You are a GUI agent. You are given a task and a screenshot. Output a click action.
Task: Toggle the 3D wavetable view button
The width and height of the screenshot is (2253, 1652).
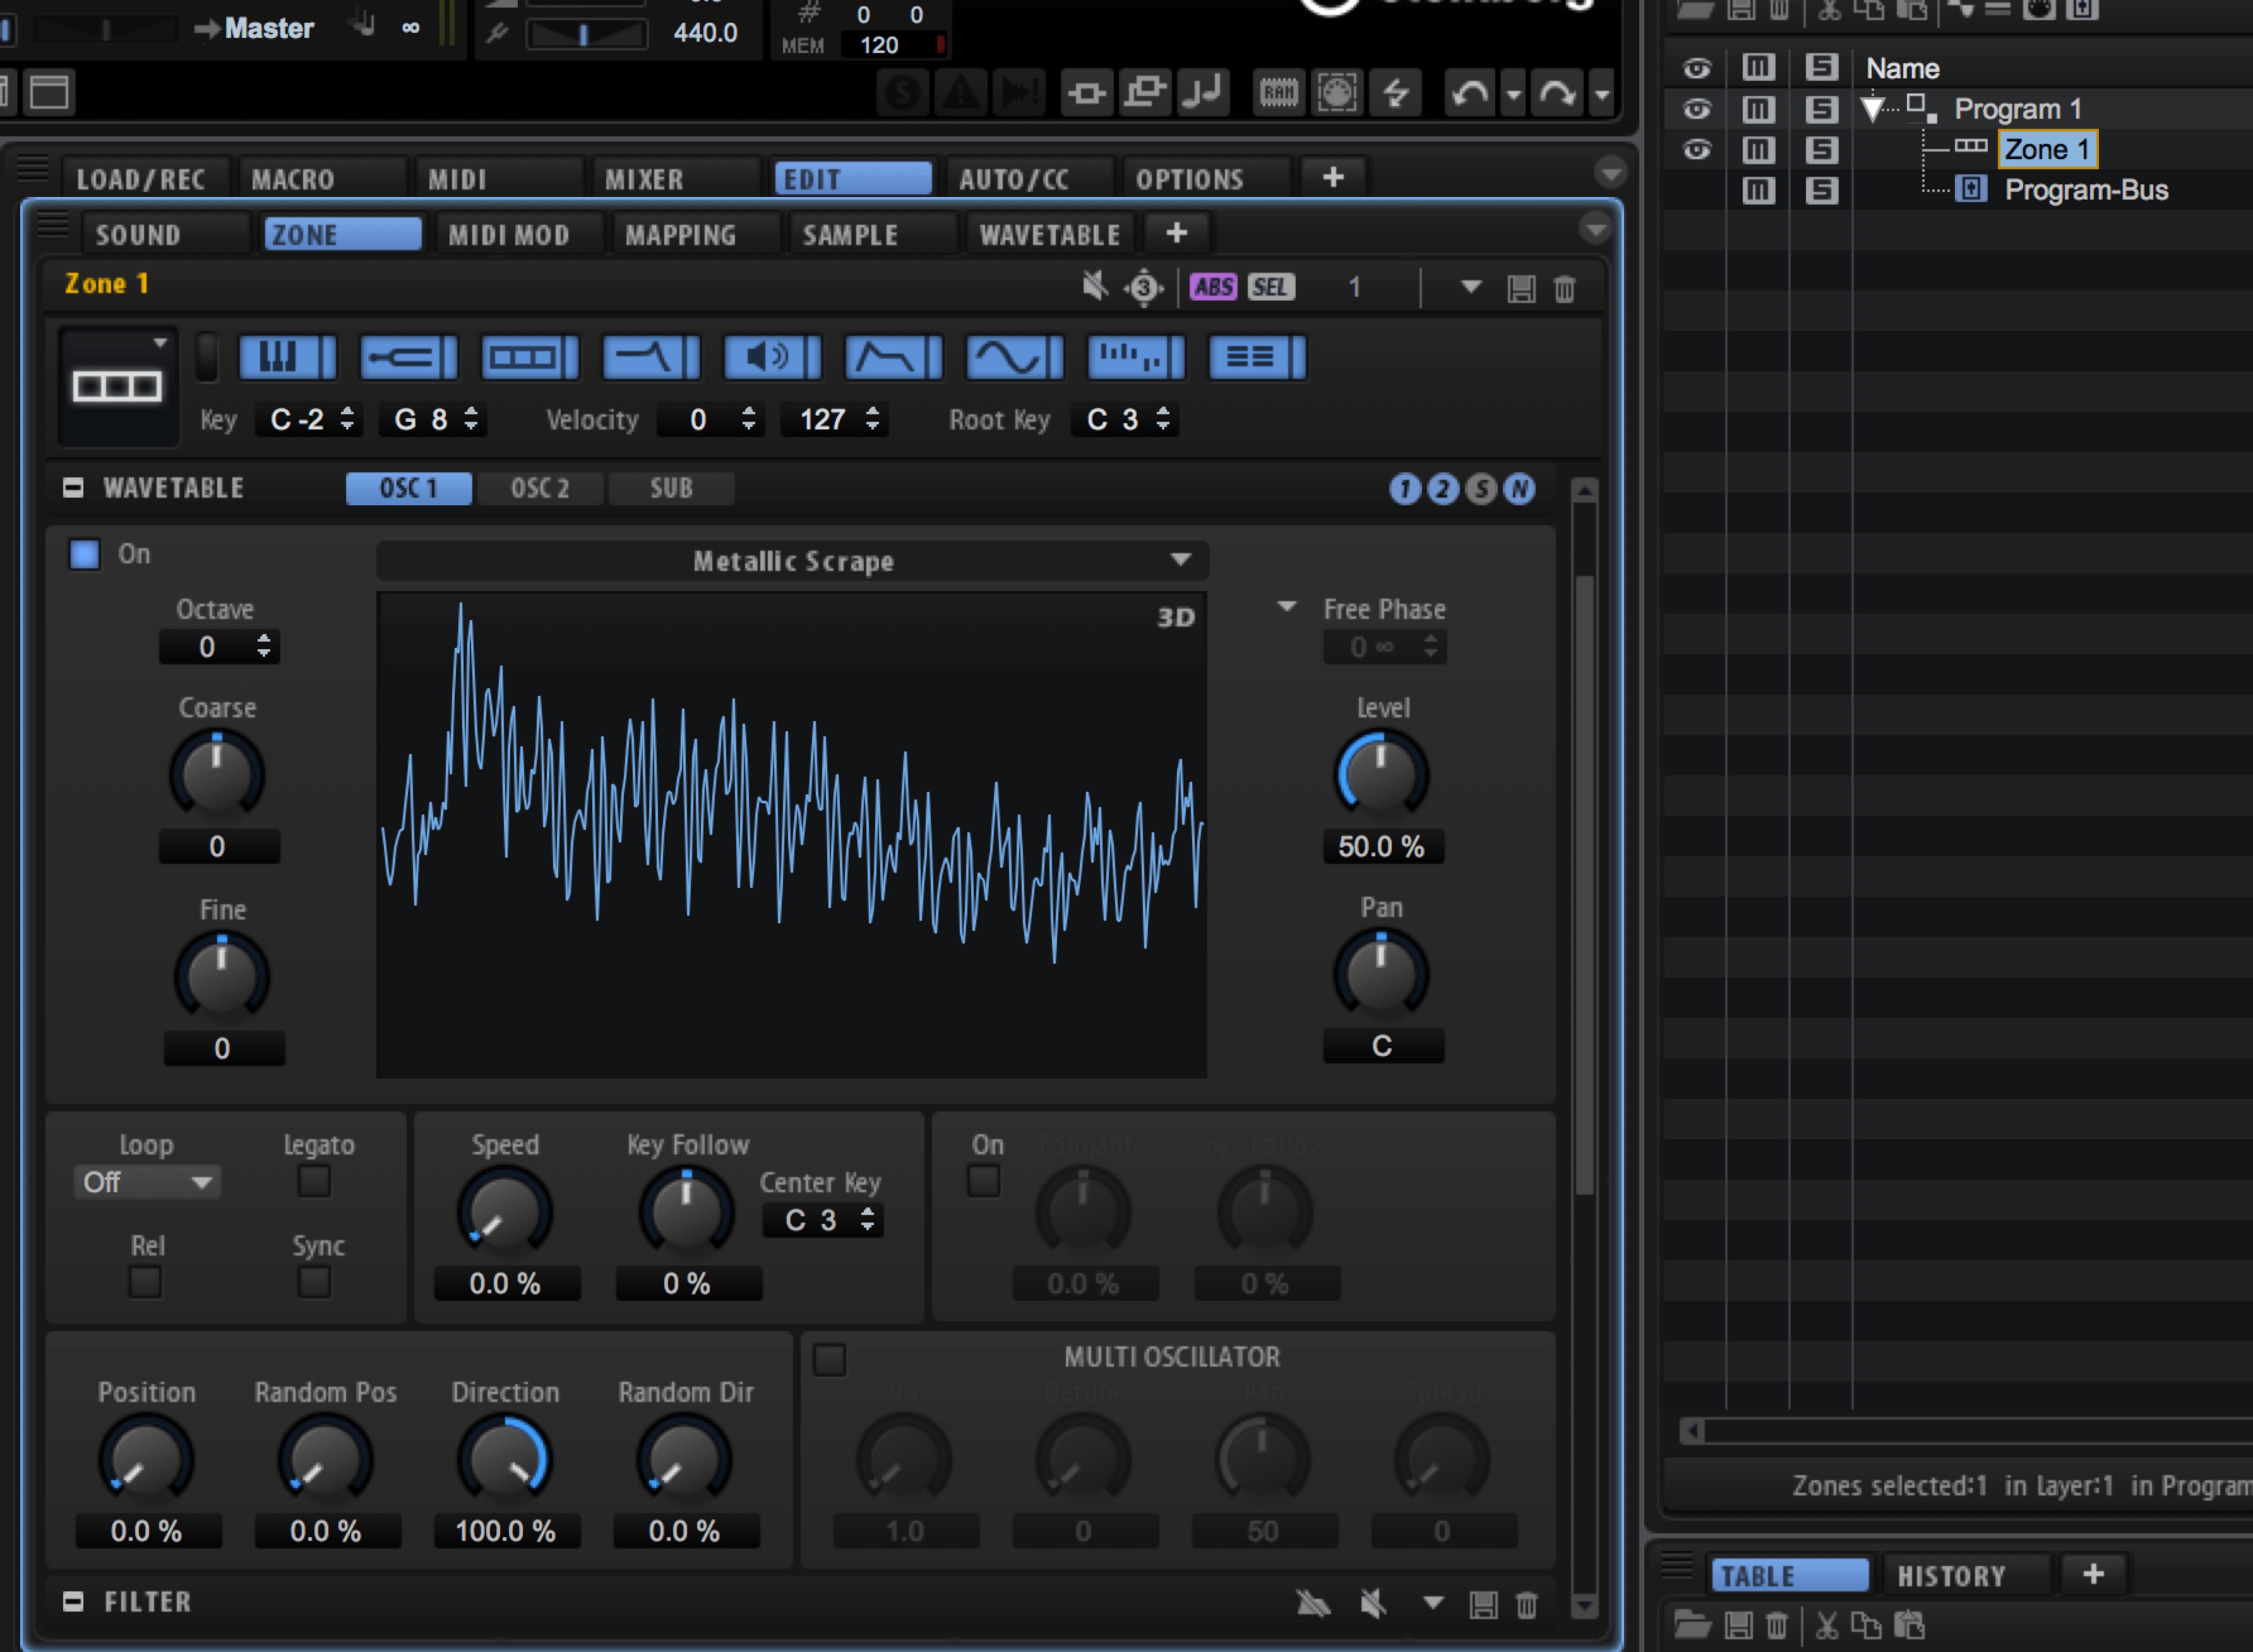(1175, 617)
